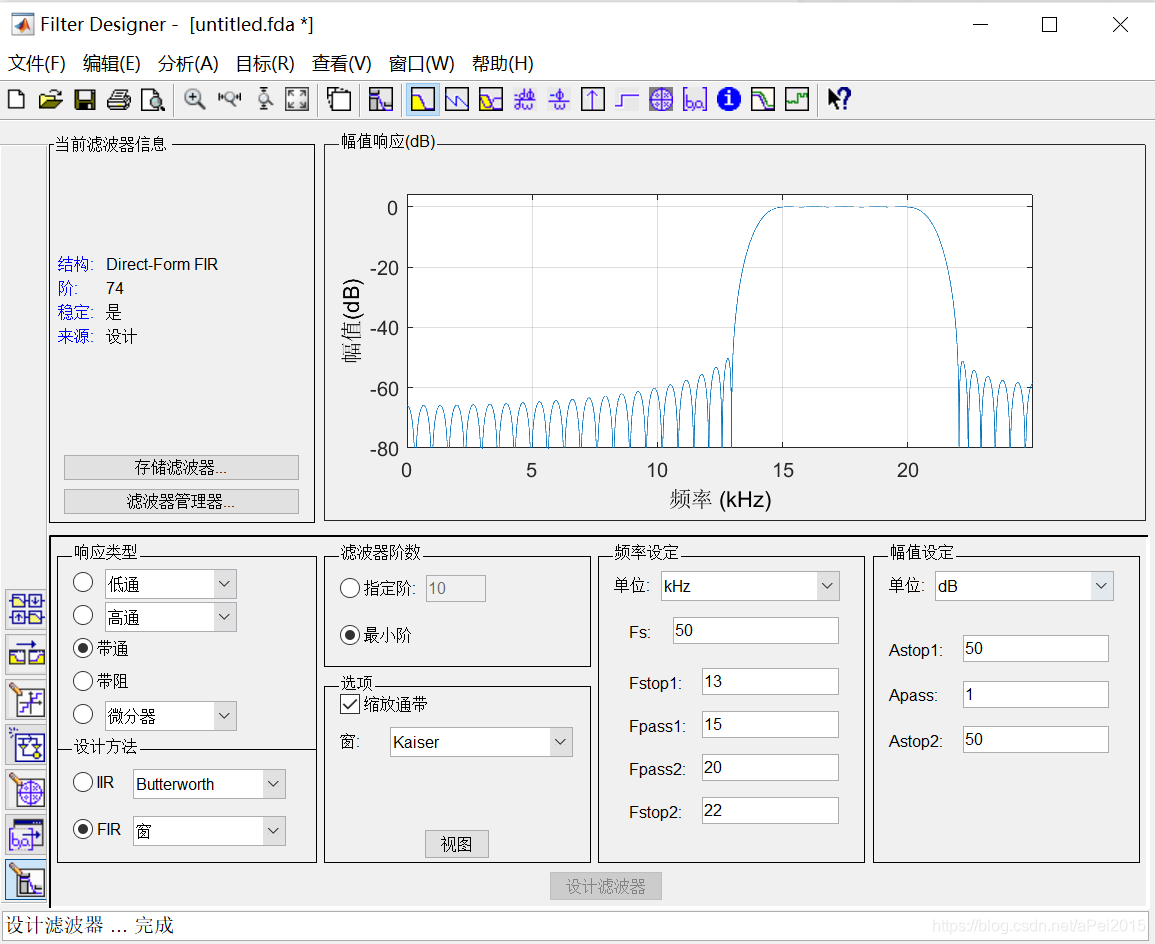Display the Group Delay response
Image resolution: width=1155 pixels, height=944 pixels.
pos(524,99)
